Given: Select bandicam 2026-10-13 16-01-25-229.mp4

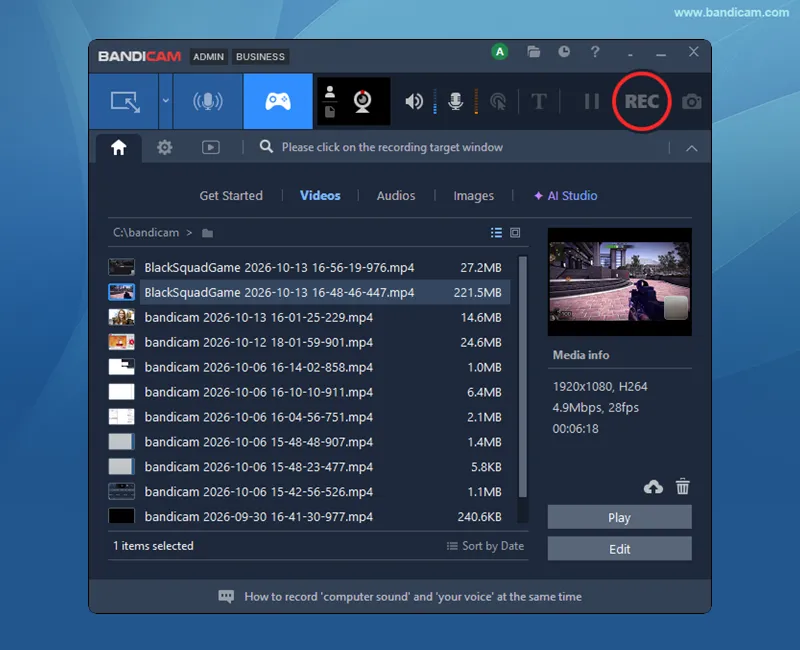Looking at the screenshot, I should pos(309,317).
